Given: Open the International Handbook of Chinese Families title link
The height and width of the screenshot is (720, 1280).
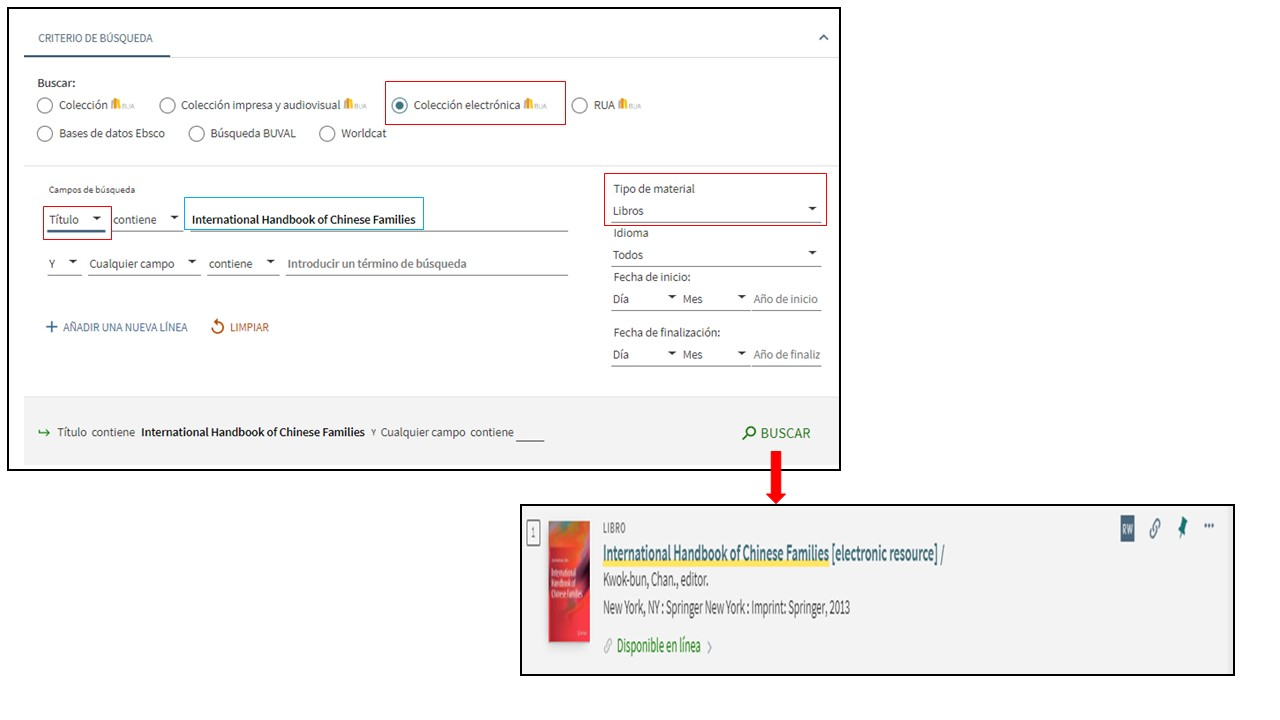Looking at the screenshot, I should point(716,554).
